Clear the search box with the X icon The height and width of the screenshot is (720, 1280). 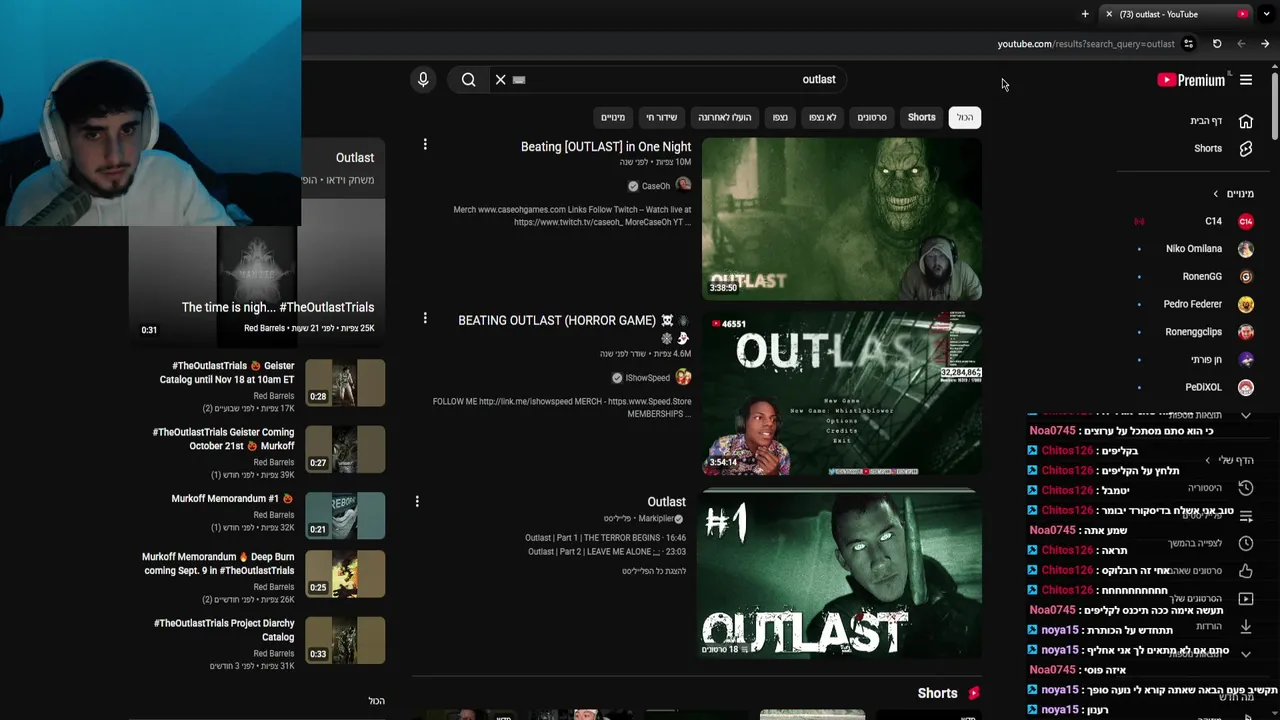(501, 80)
